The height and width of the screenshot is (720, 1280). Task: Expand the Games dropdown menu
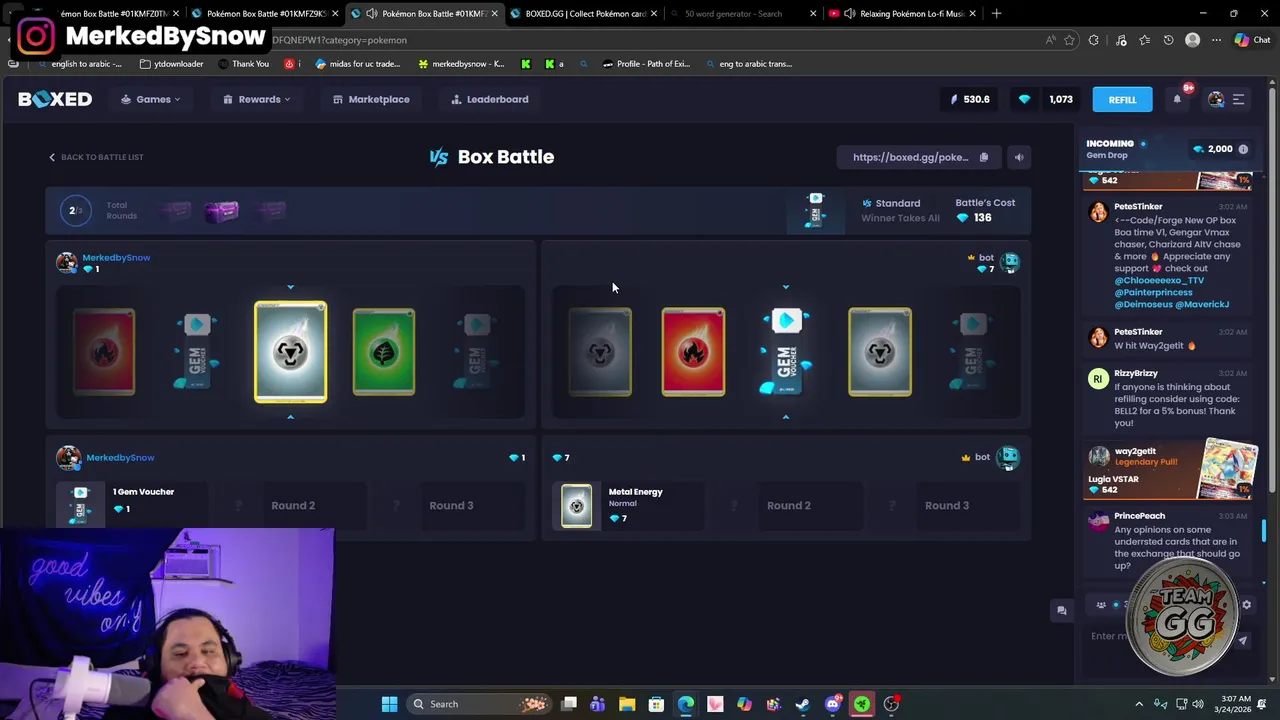click(151, 99)
